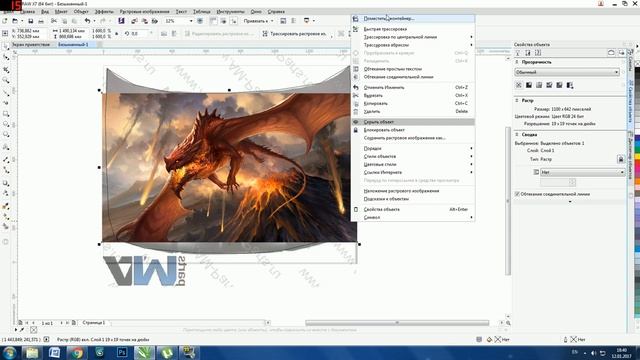The image size is (640, 360).
Task: Select the Rectangle tool in the toolbox
Action: coord(6,114)
